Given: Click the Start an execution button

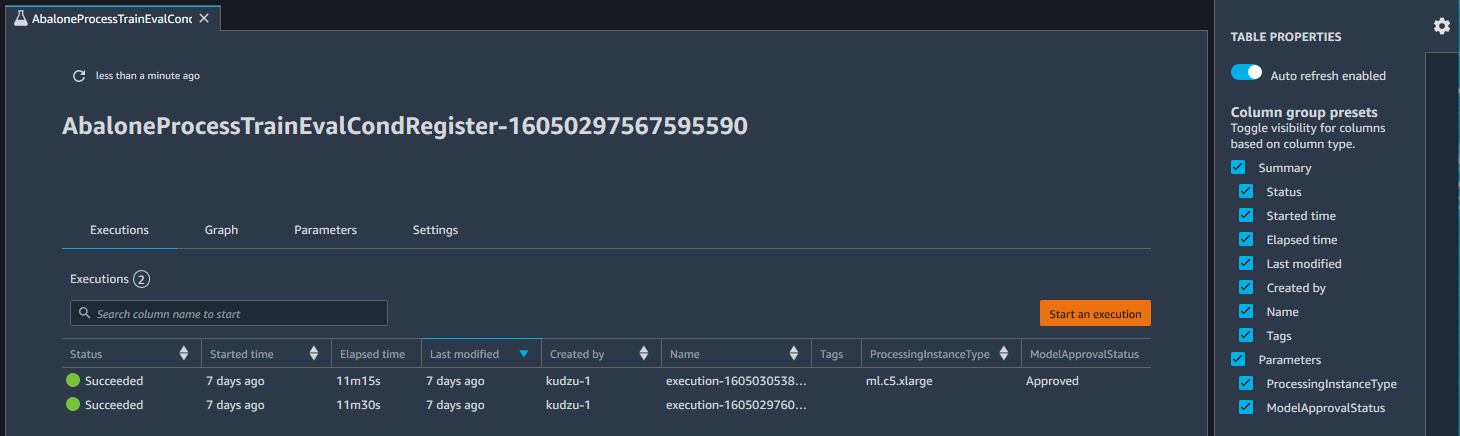Looking at the screenshot, I should coord(1095,314).
